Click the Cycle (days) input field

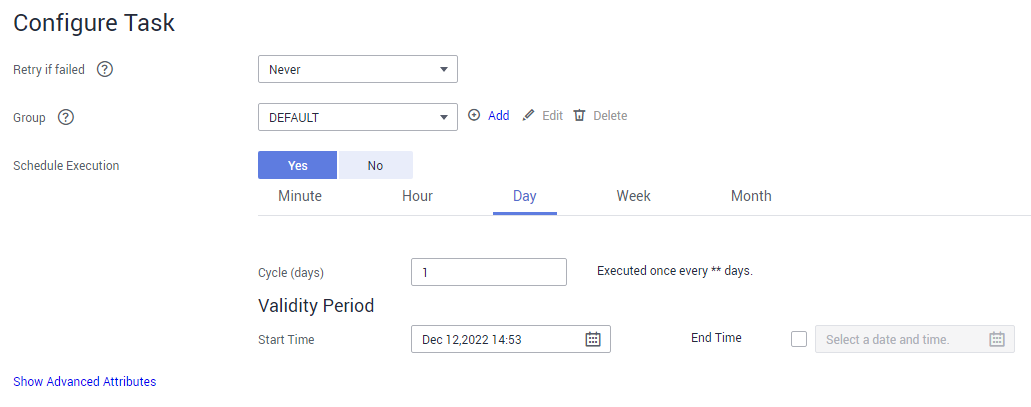pos(489,272)
